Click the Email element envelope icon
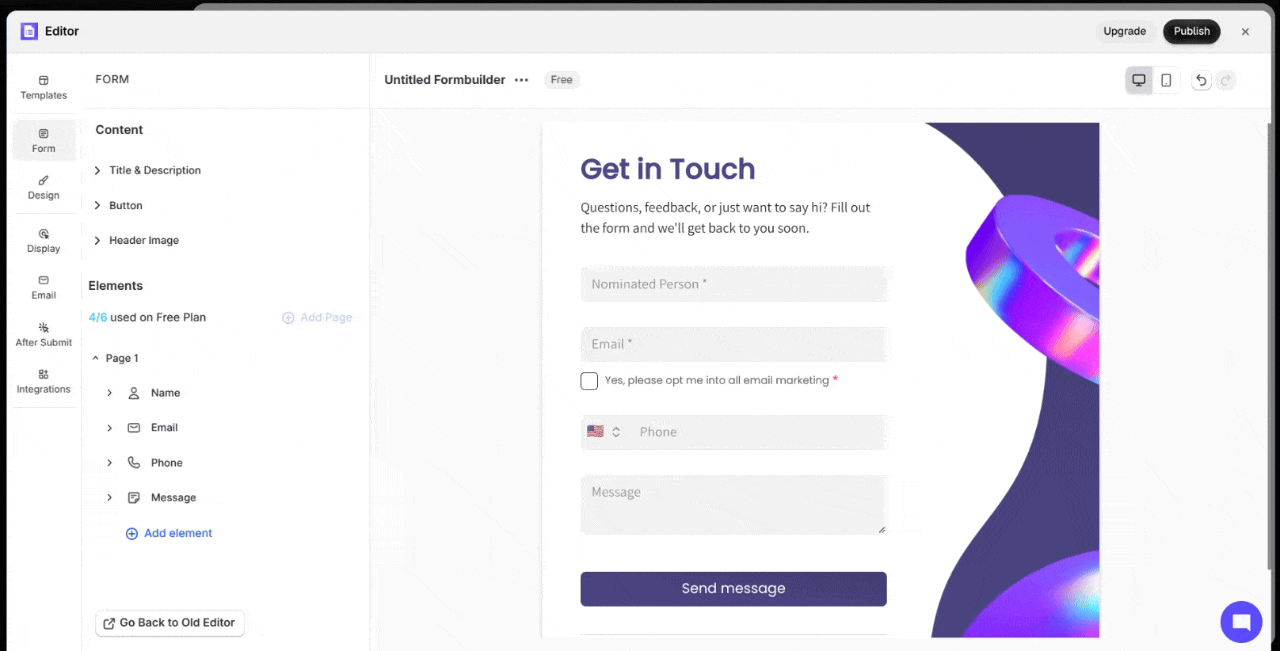Screen dimensions: 1280x651 point(134,428)
